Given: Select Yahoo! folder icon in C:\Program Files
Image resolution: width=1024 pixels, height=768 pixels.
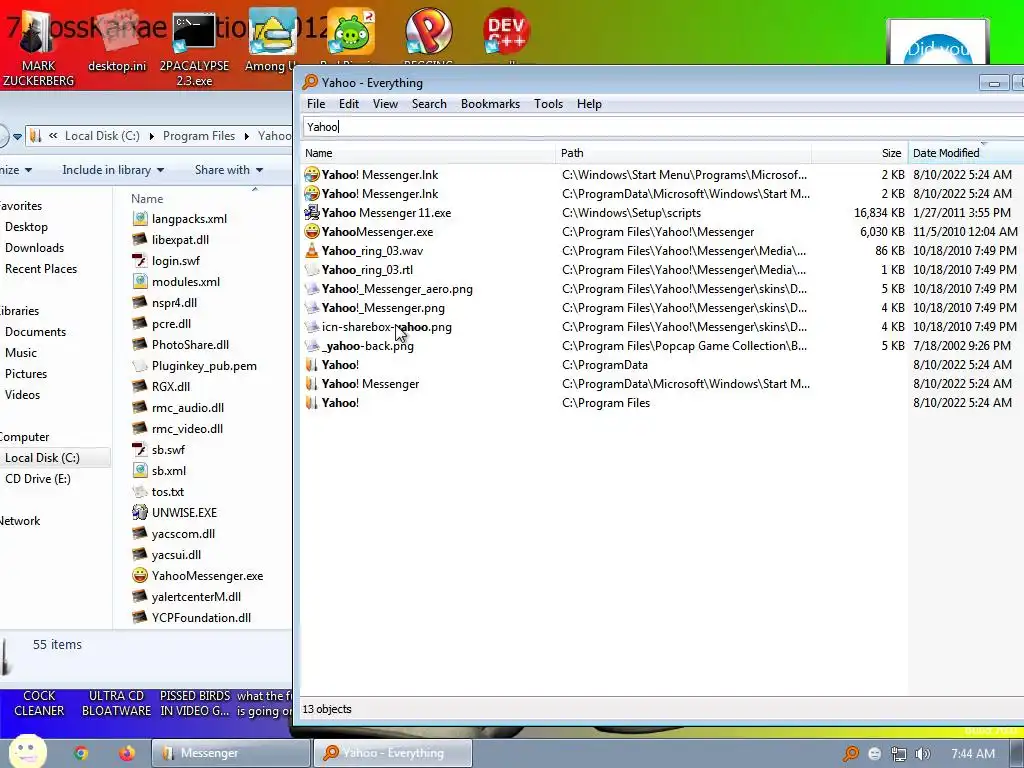Looking at the screenshot, I should click(x=312, y=403).
